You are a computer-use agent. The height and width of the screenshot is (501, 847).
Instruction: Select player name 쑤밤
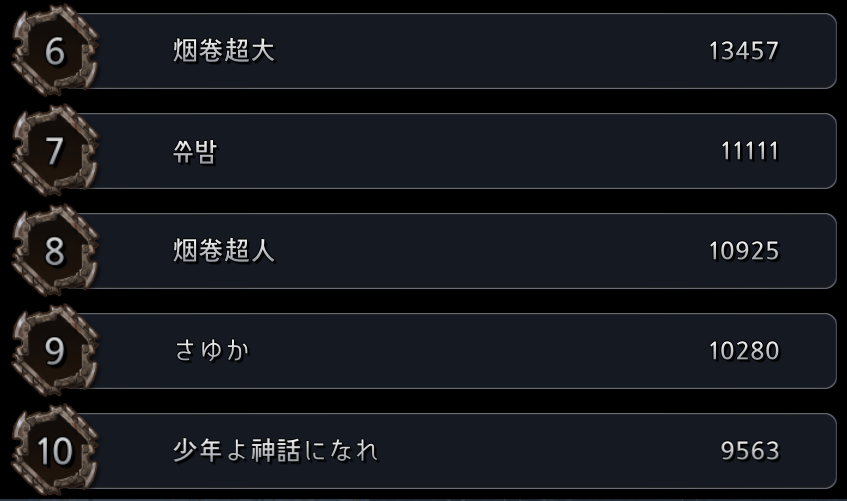tap(195, 151)
